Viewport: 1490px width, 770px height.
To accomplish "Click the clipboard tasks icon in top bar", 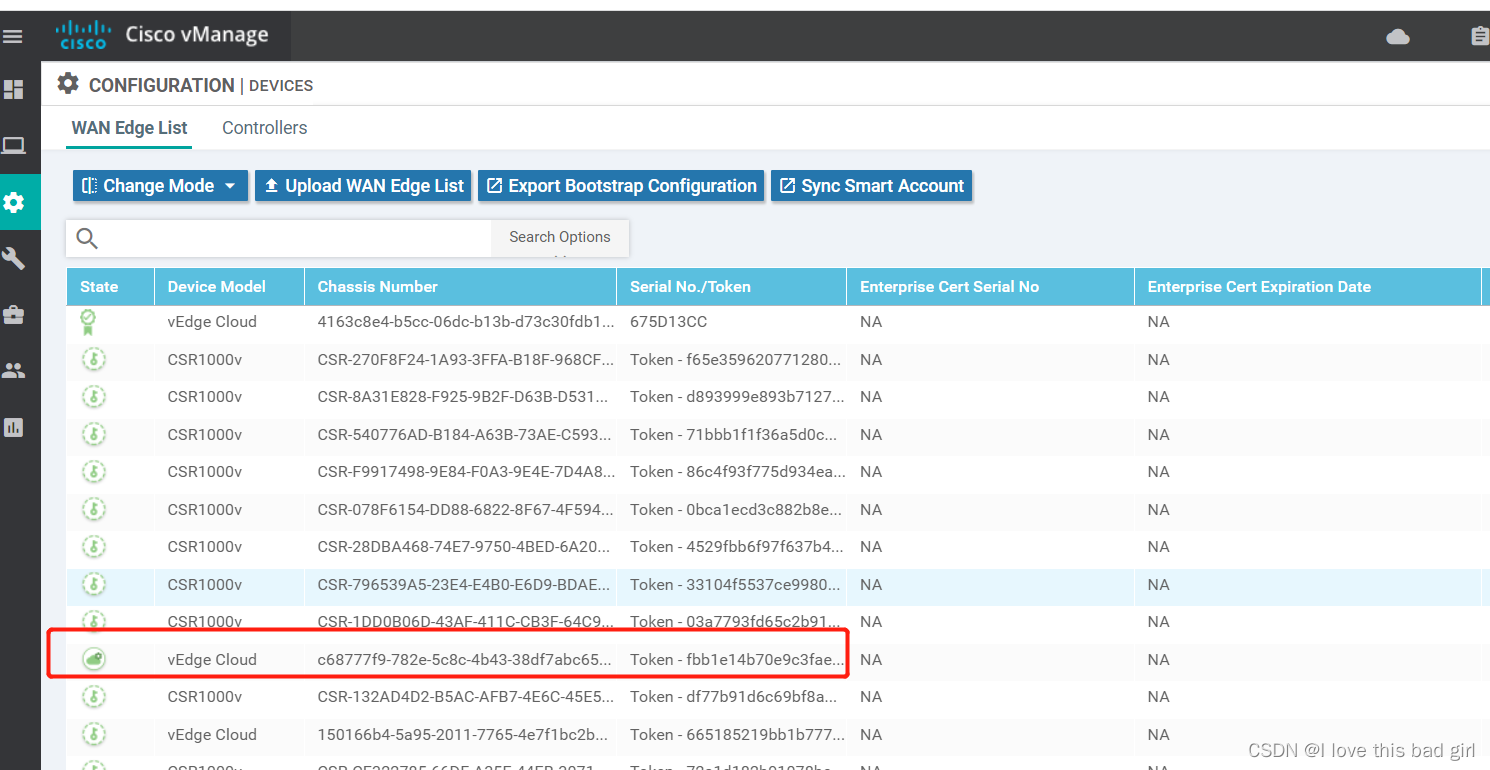I will 1480,37.
